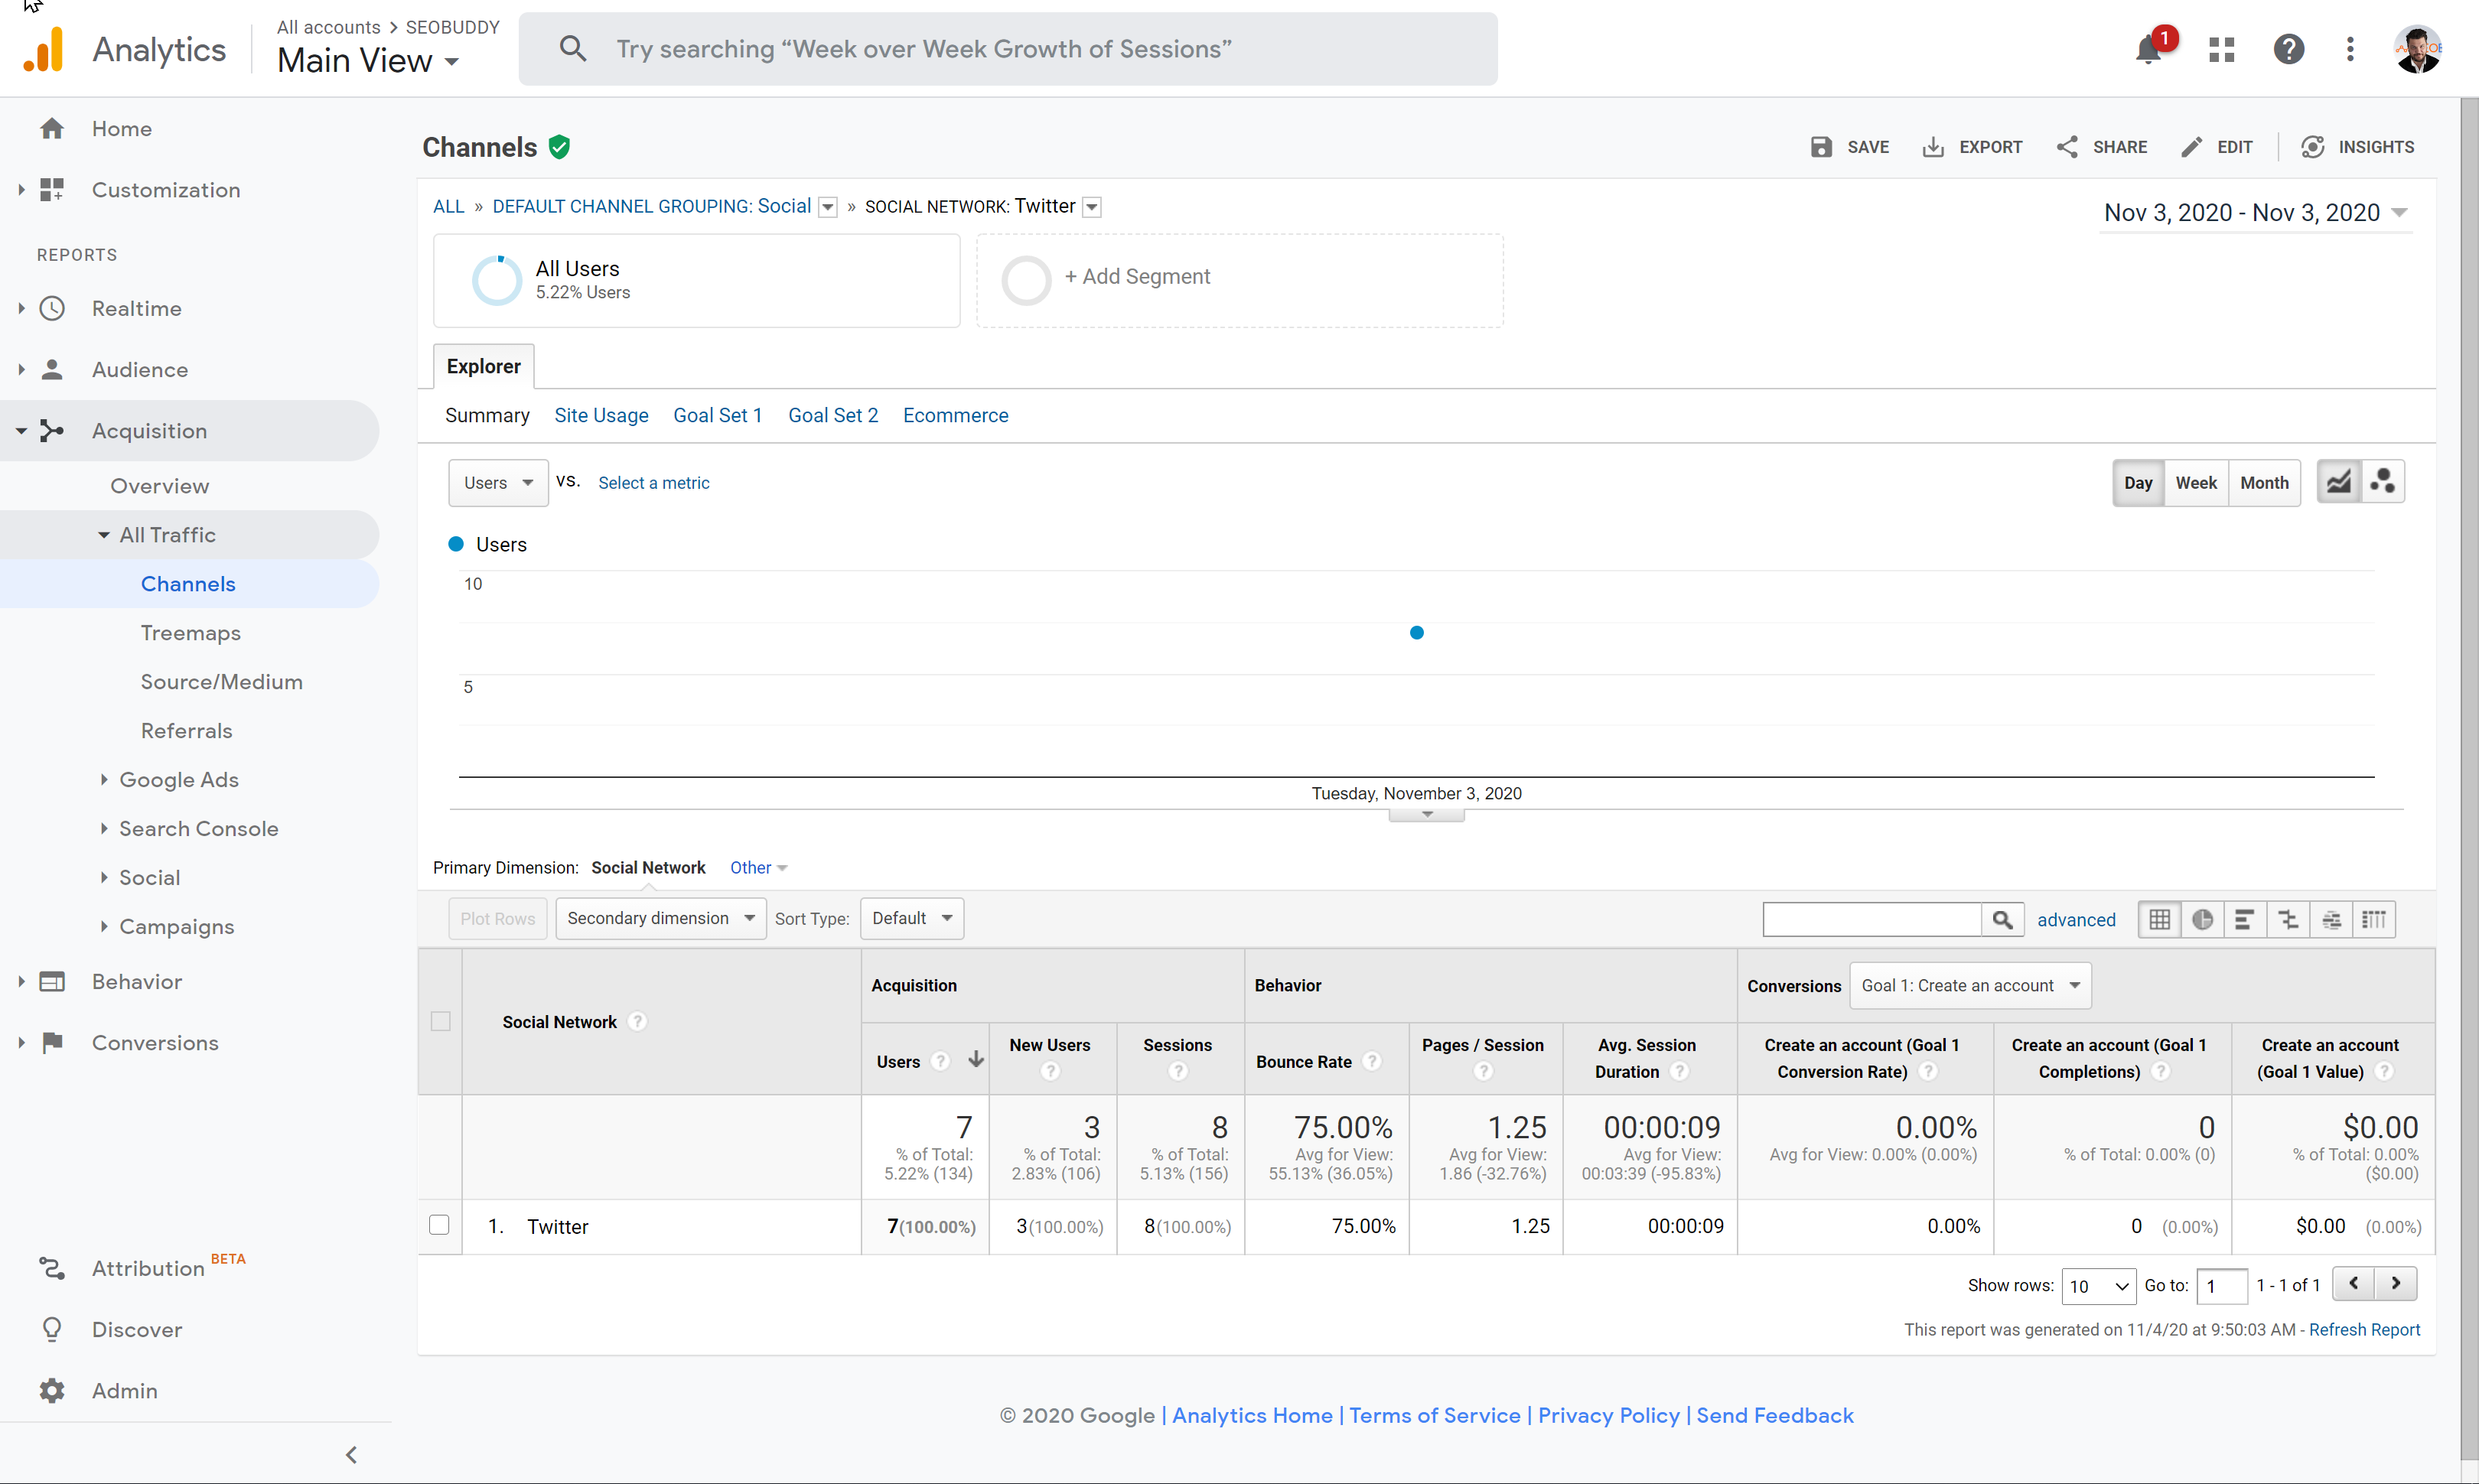Screen dimensions: 2479x1484
Task: Click the table search input field
Action: (1872, 919)
